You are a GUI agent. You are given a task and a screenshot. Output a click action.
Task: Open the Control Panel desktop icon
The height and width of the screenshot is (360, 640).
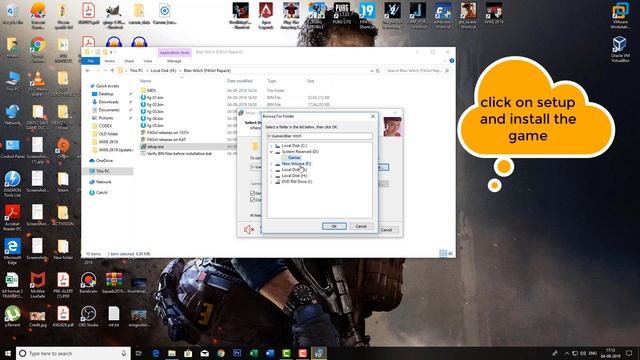click(12, 149)
